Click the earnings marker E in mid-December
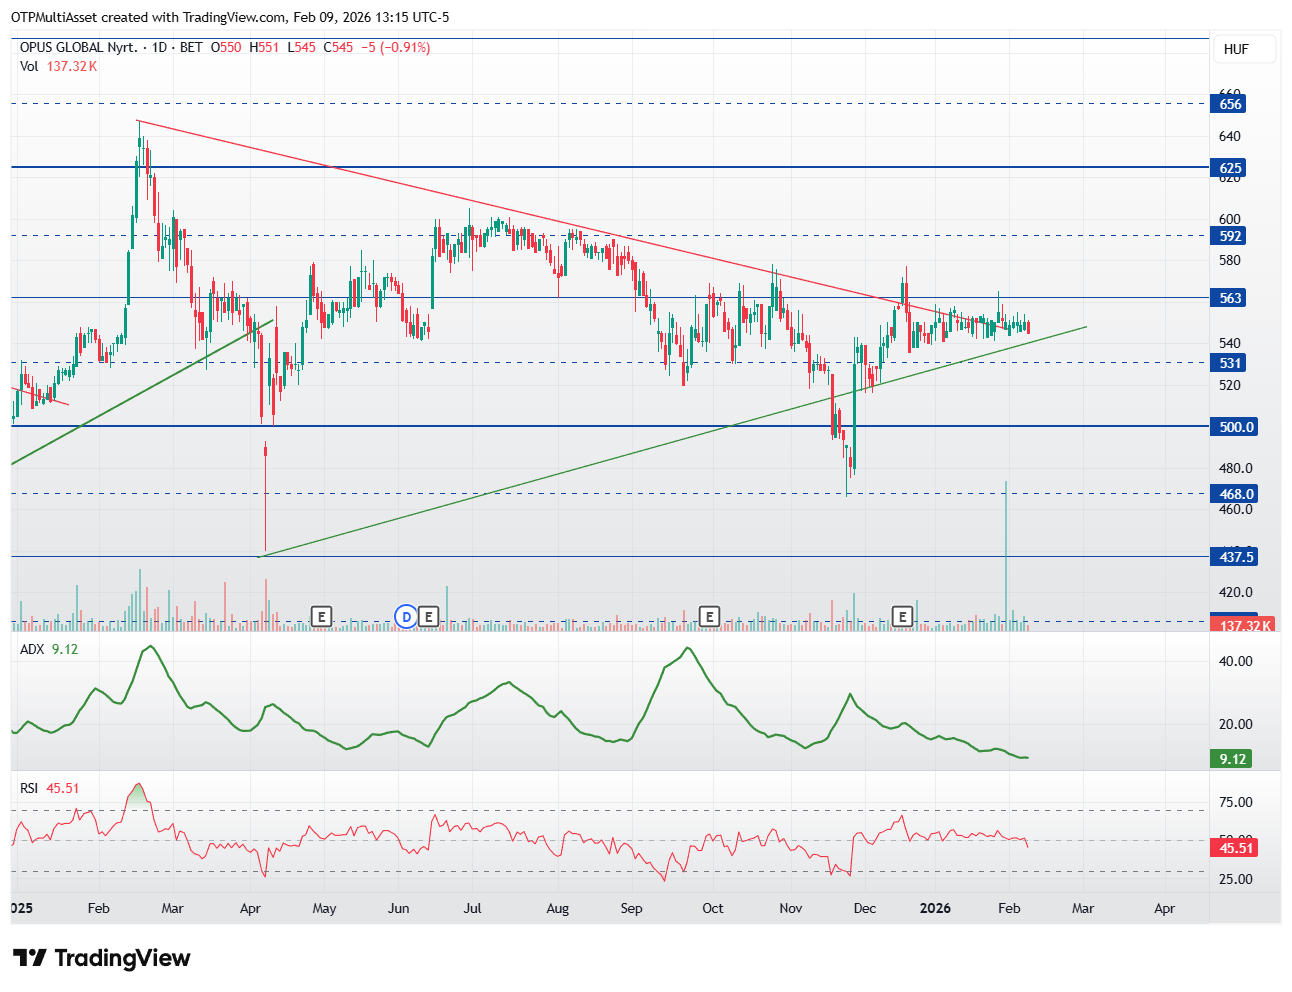This screenshot has width=1292, height=992. [903, 617]
